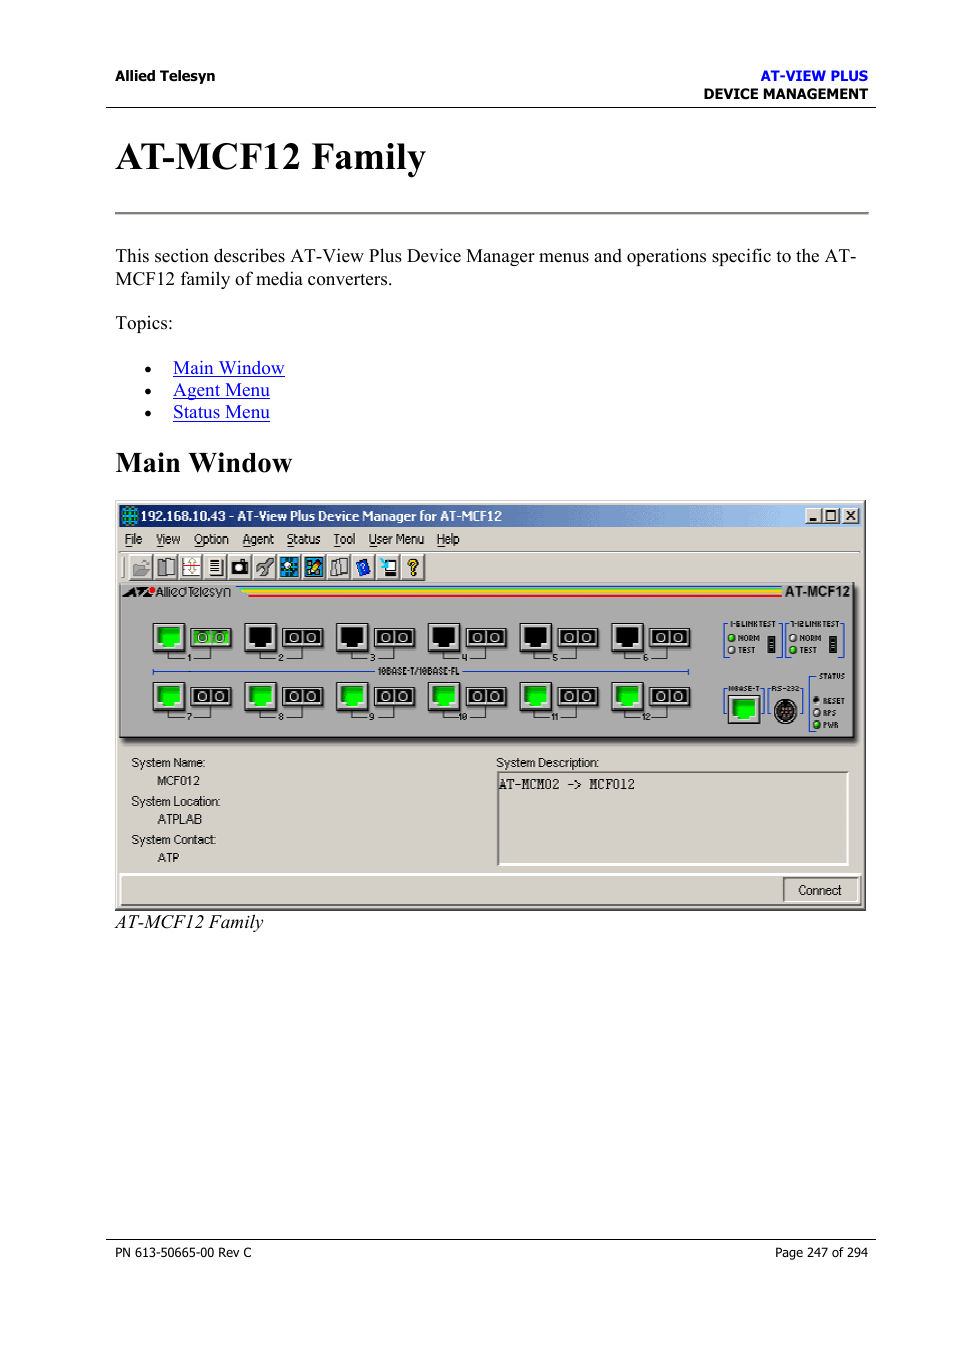Toggle the 7-12 LINK TEST switch
The height and width of the screenshot is (1351, 954).
(833, 644)
